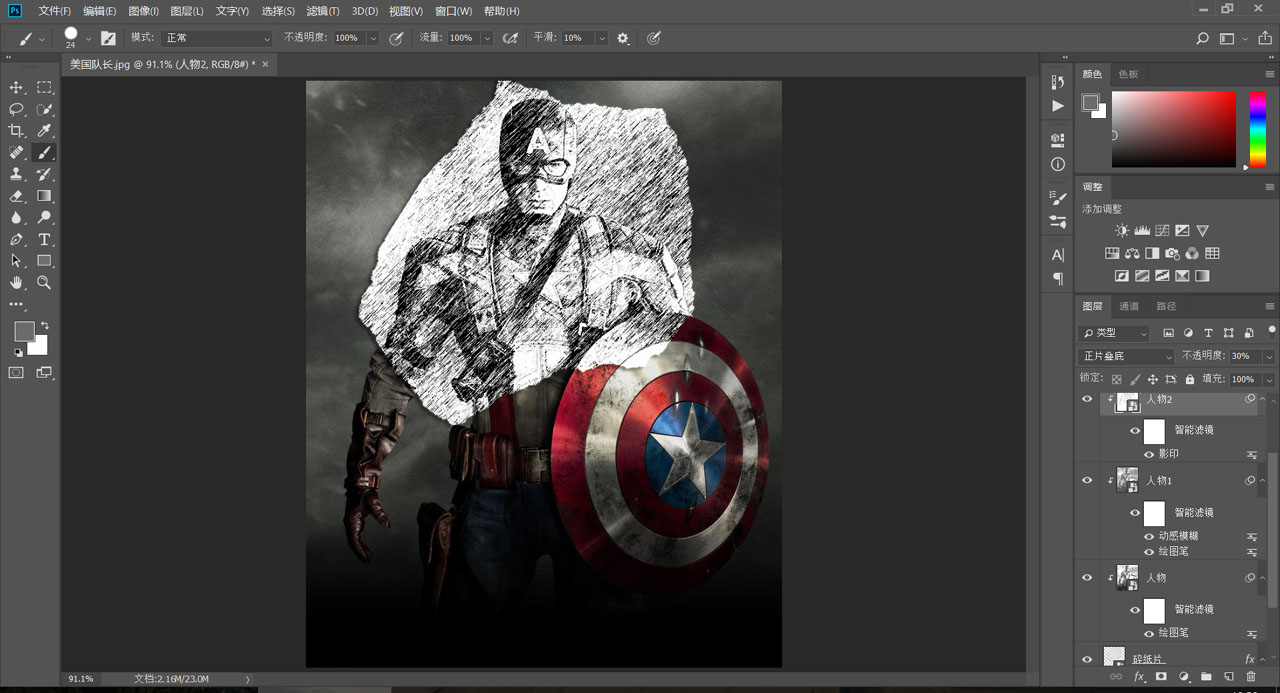Pick the Crop tool
1280x693 pixels.
16,131
